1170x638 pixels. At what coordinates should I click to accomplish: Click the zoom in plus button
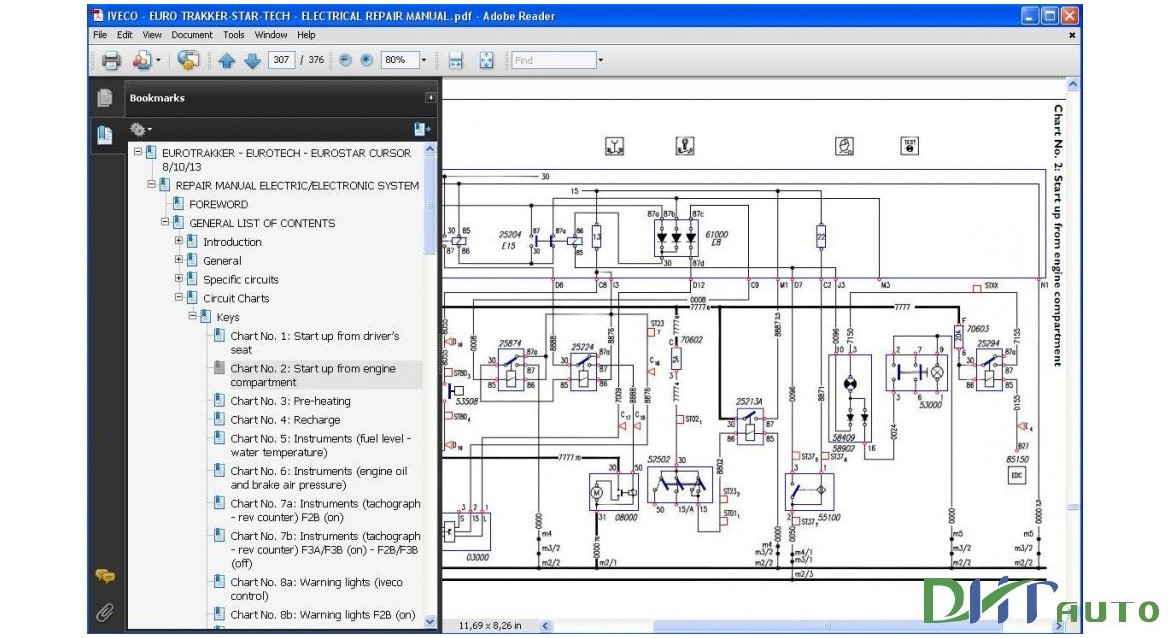366,60
